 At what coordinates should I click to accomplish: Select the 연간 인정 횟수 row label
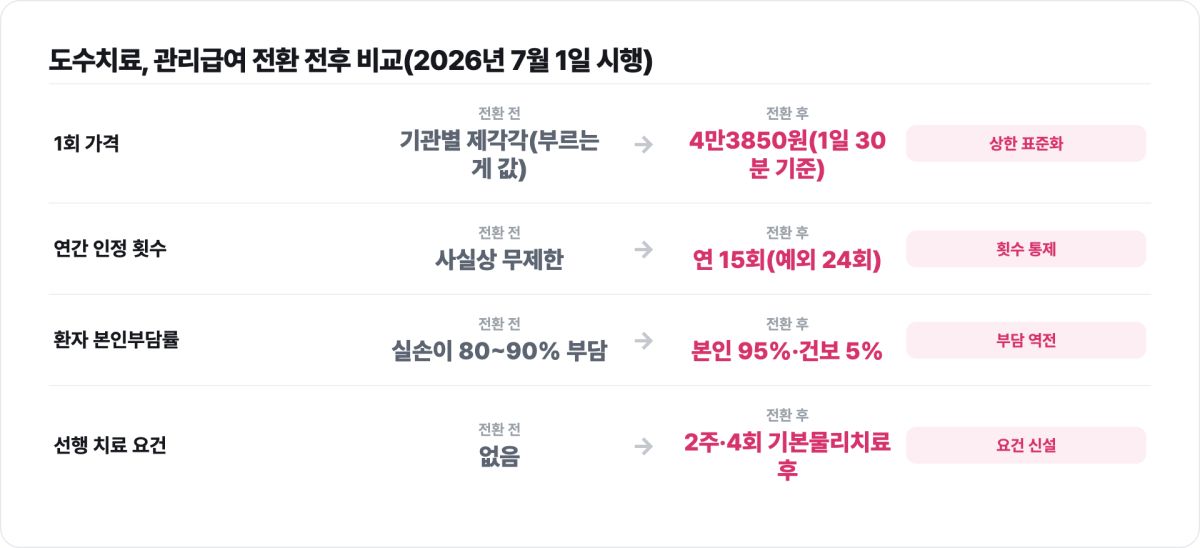[x=110, y=249]
